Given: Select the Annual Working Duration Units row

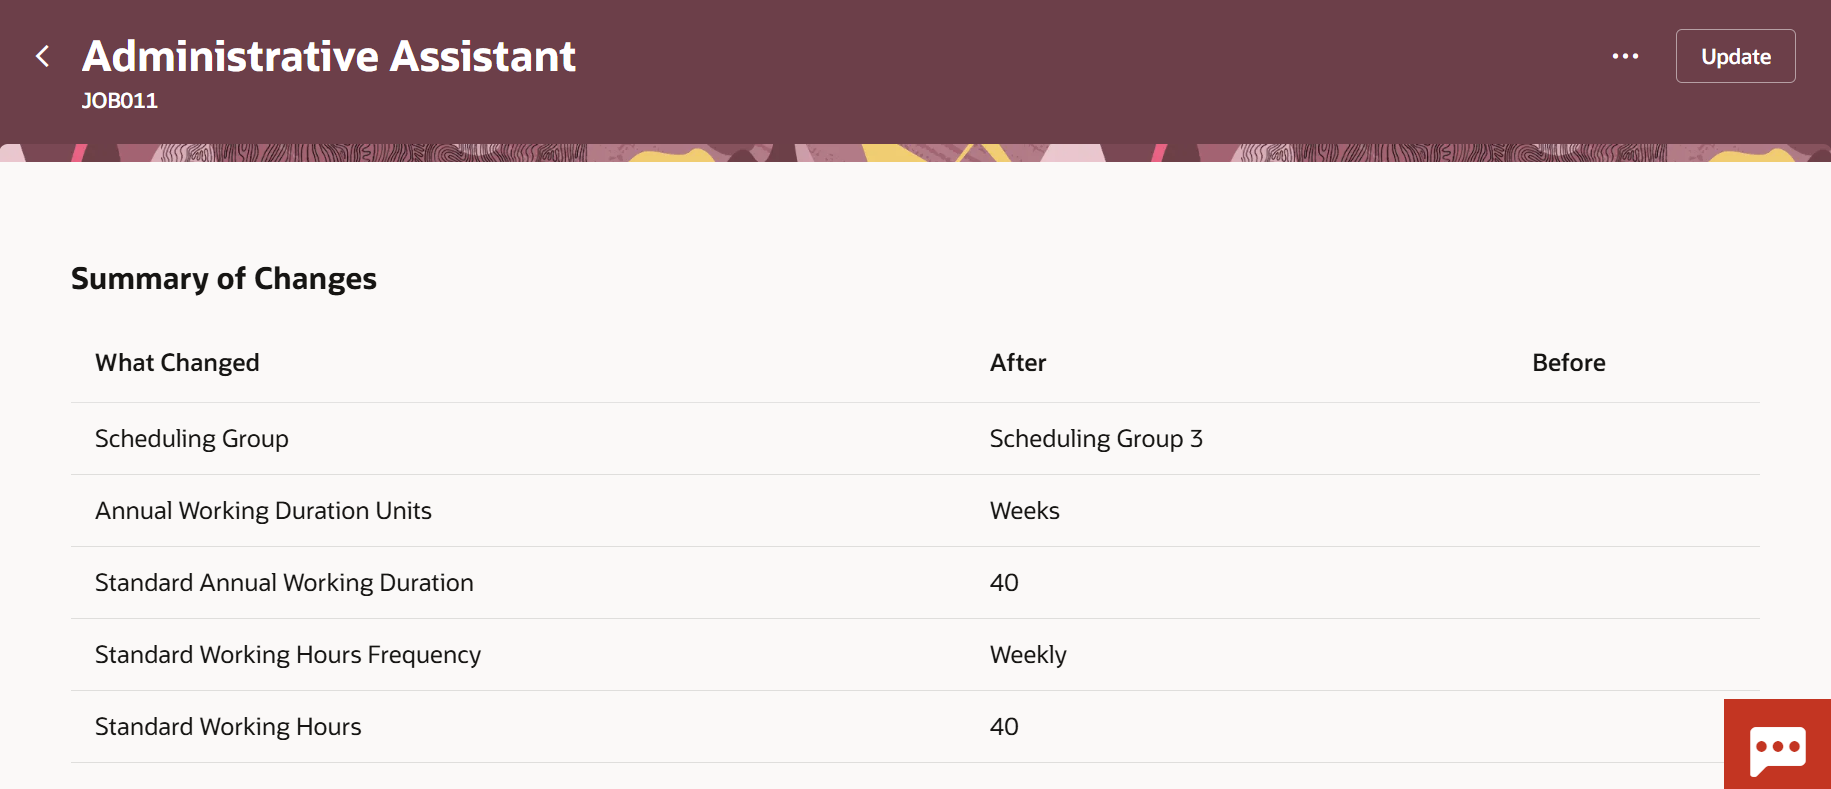Looking at the screenshot, I should (x=263, y=511).
